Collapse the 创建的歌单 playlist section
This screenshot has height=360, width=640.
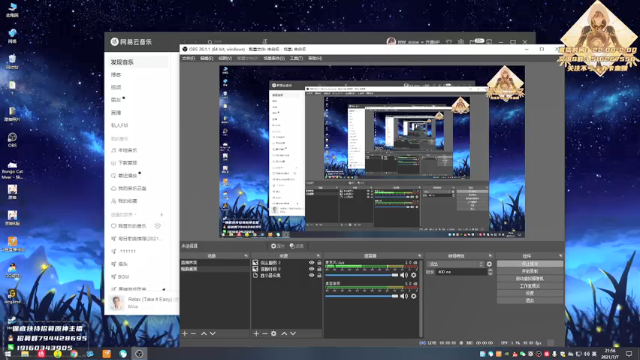(x=123, y=214)
